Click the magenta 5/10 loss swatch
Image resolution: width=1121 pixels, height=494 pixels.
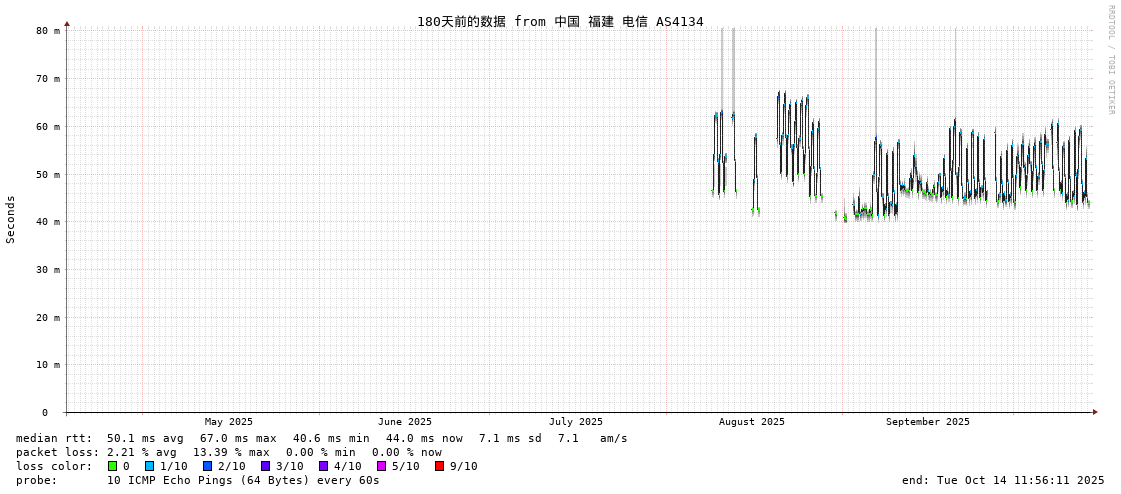pos(381,466)
